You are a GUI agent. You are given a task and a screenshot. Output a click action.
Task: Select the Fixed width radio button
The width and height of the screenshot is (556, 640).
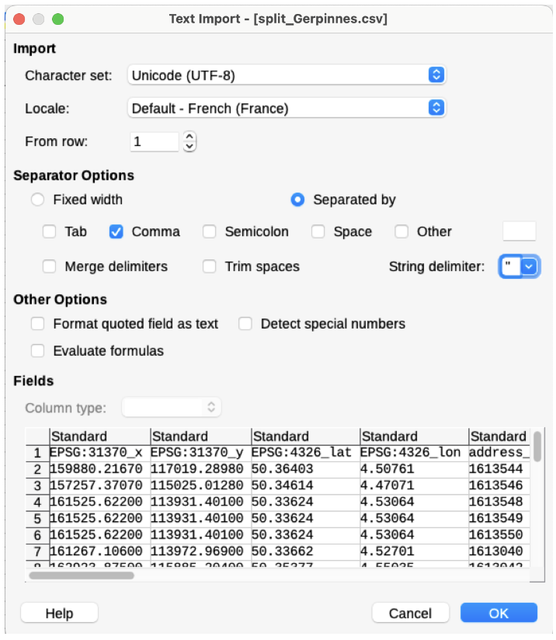(x=38, y=200)
